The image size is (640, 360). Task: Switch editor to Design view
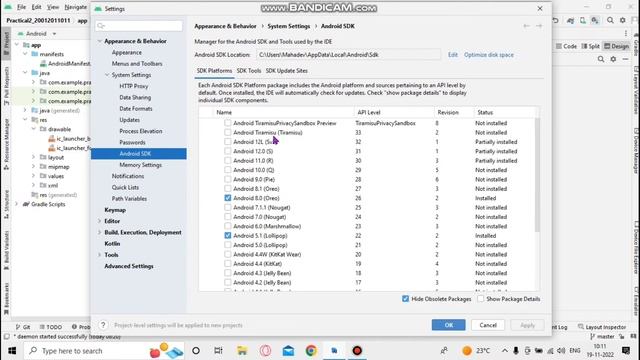click(x=616, y=46)
